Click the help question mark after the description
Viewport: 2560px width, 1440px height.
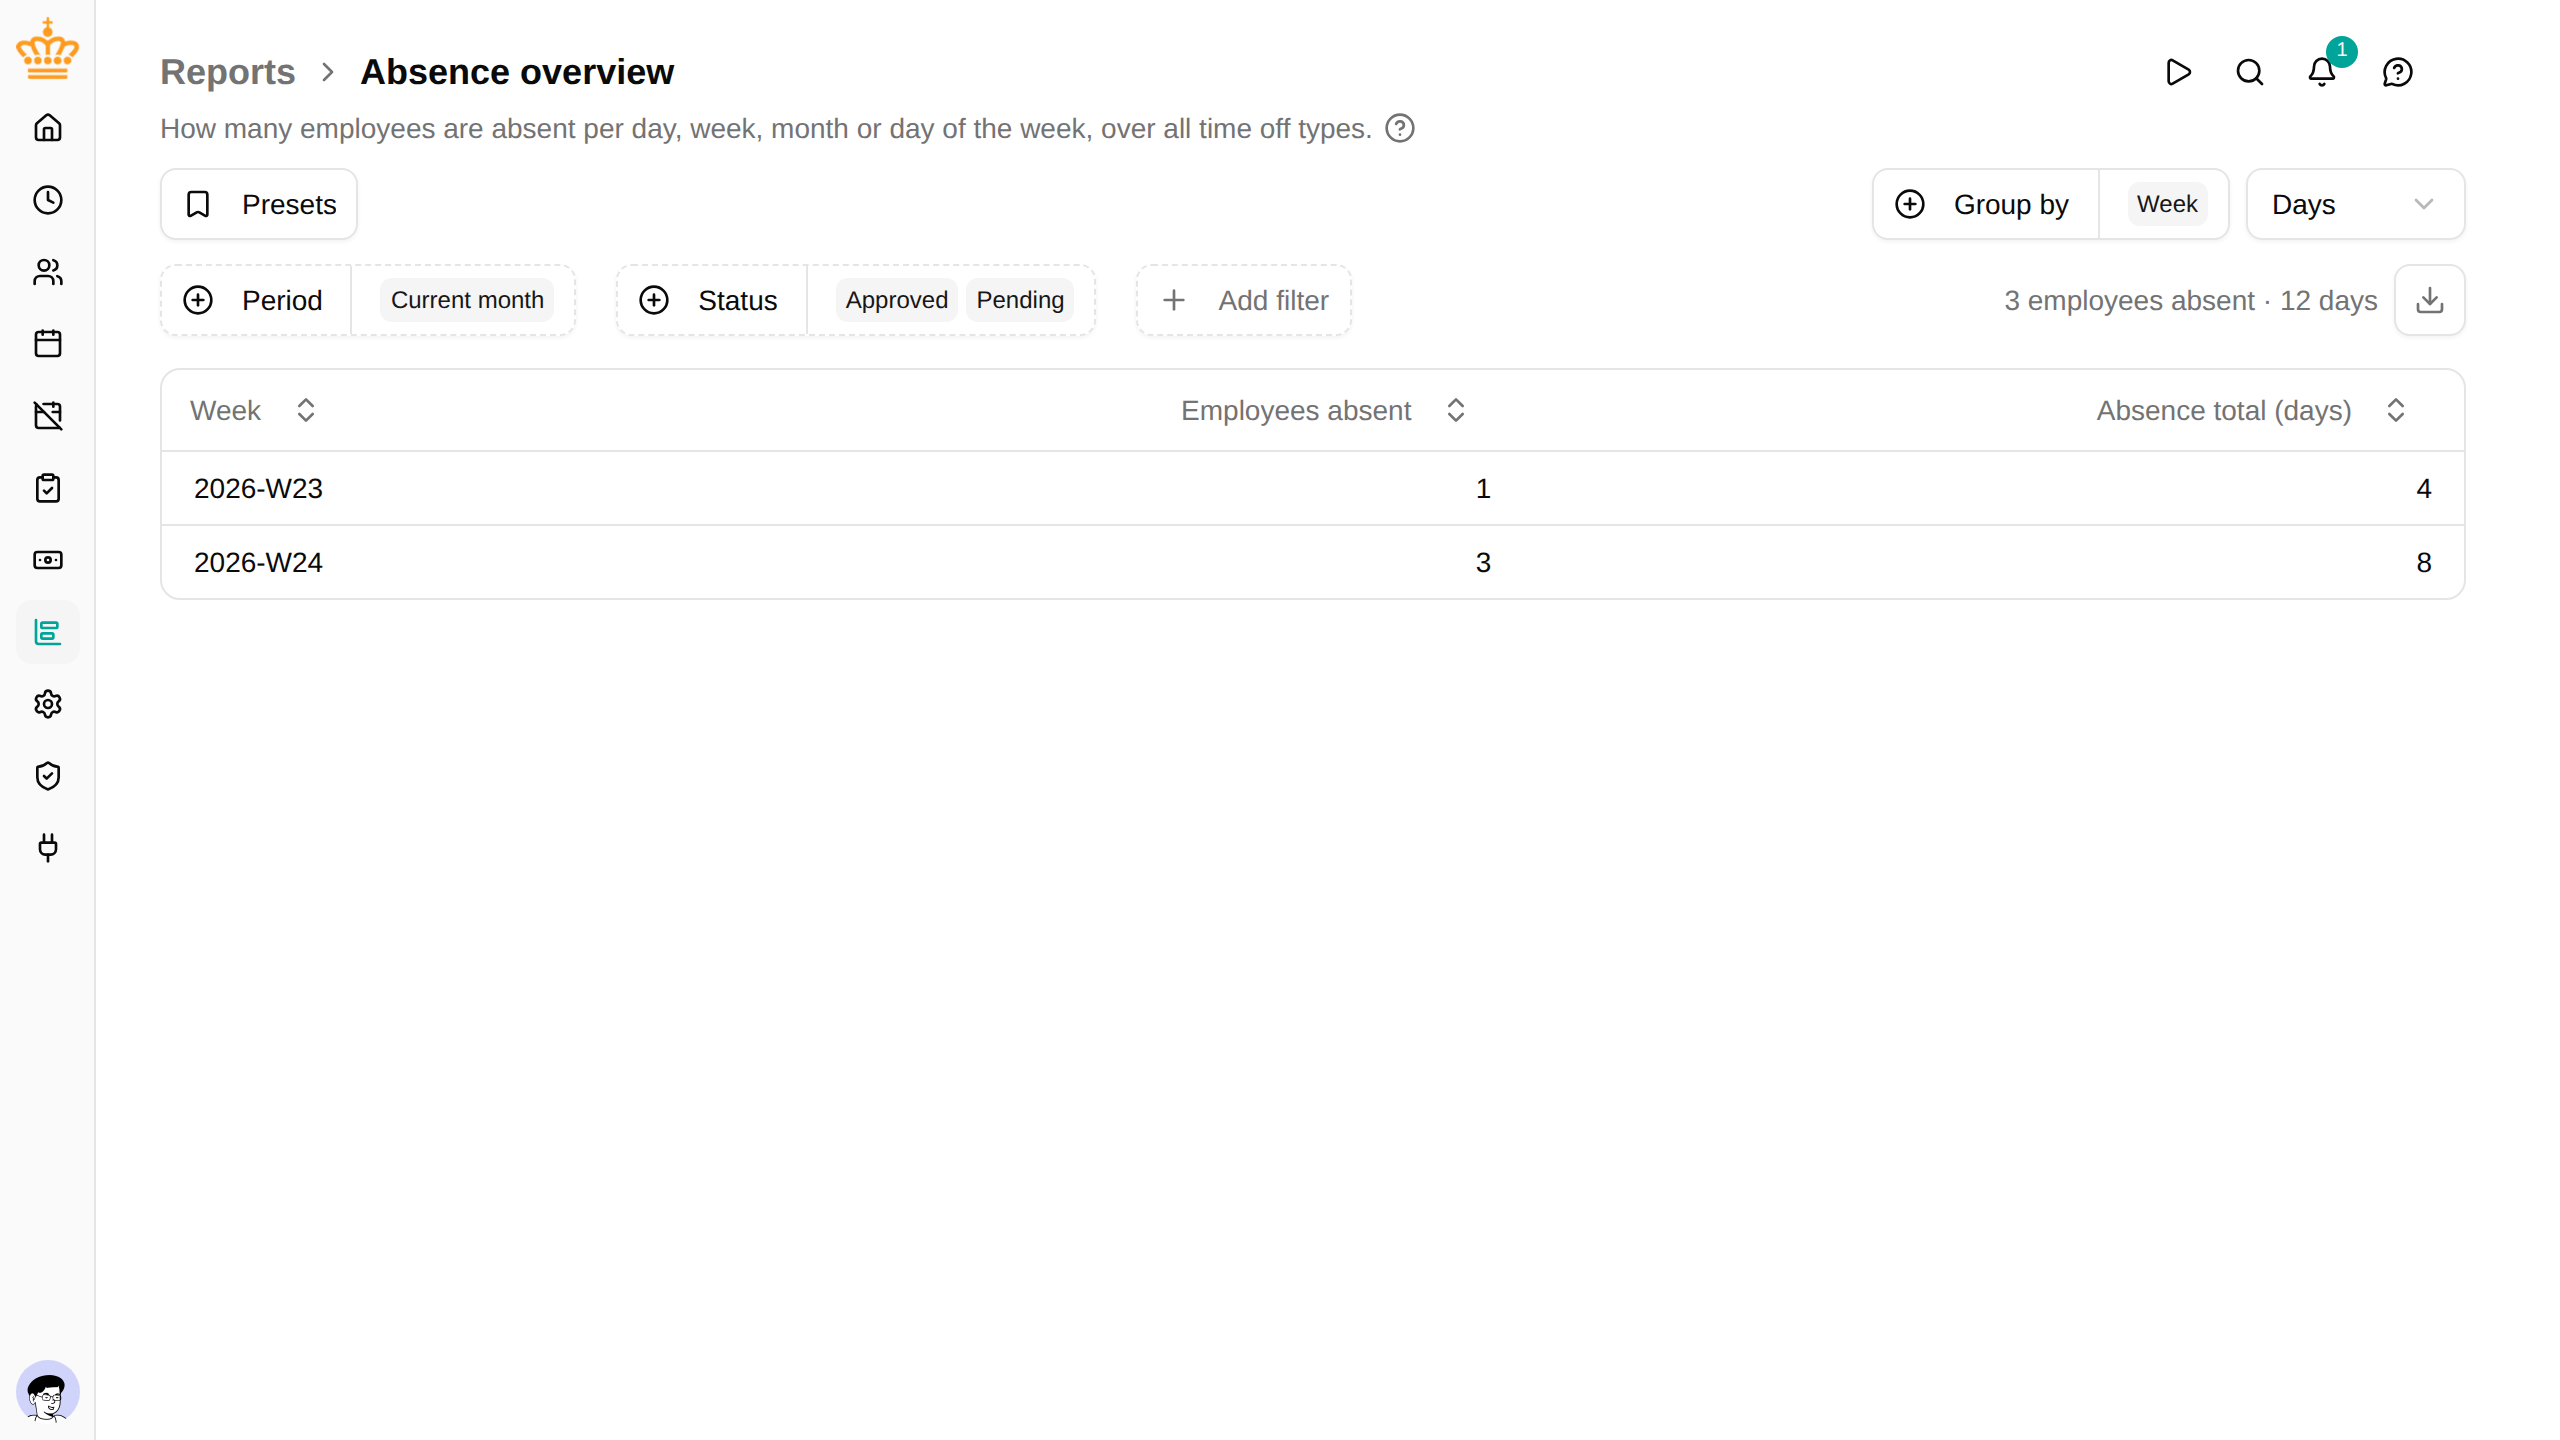point(1400,129)
